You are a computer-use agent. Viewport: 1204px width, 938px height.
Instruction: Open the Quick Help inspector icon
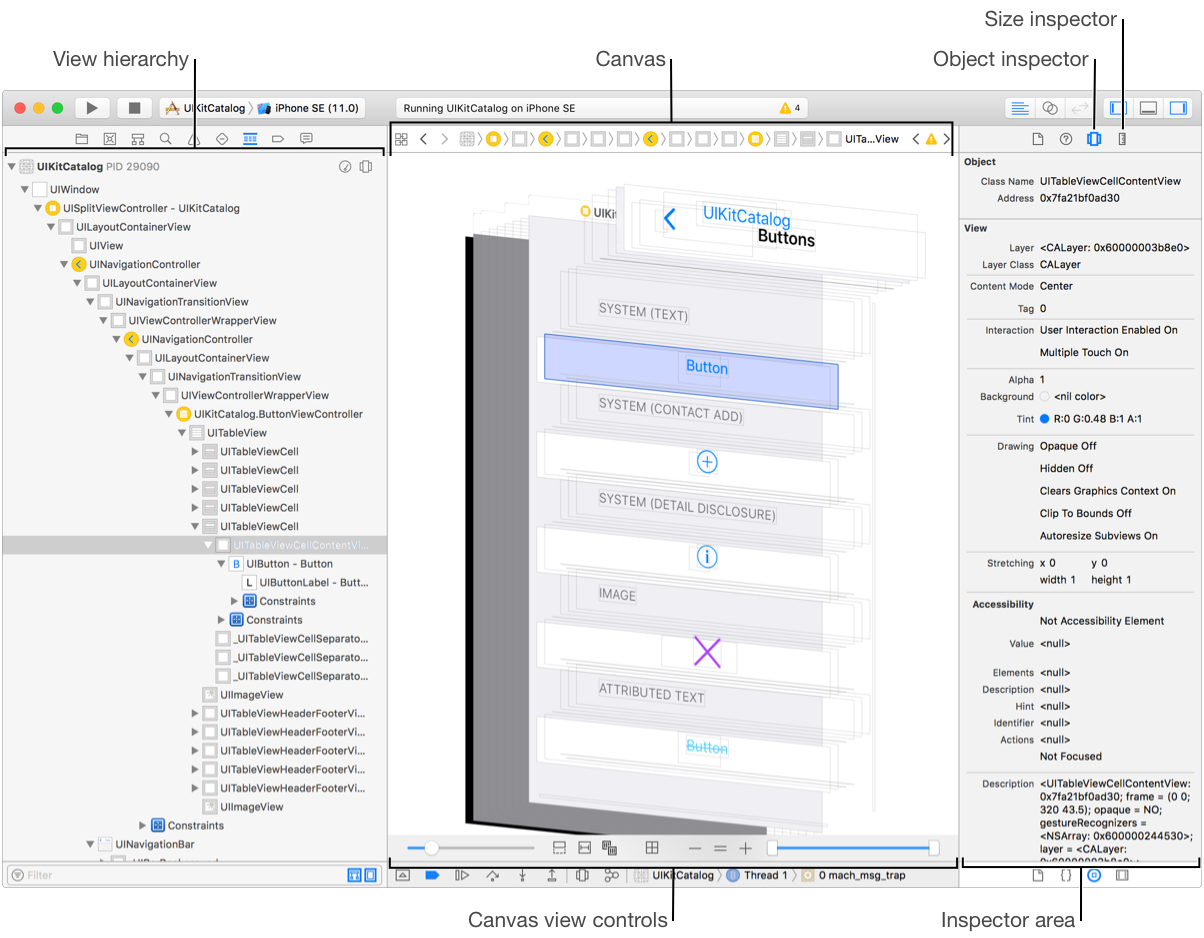click(x=1066, y=139)
